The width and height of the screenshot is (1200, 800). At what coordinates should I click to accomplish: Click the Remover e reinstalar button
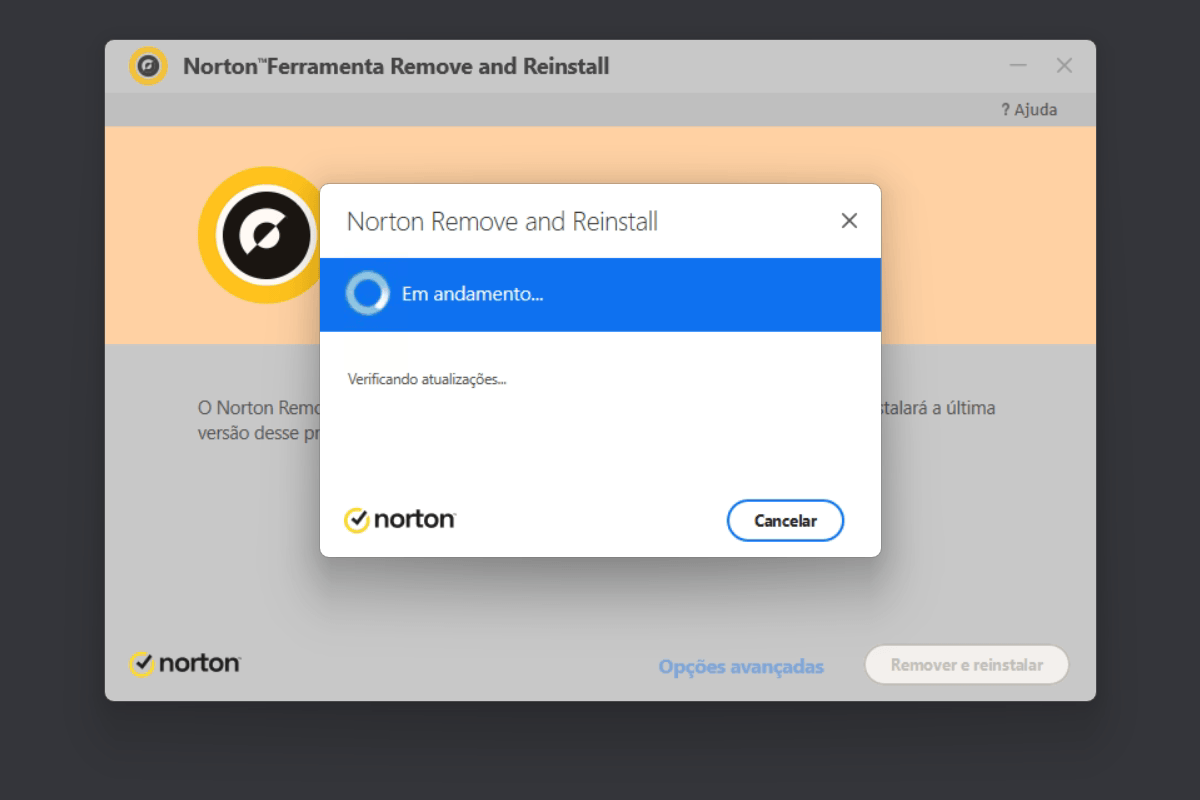tap(966, 665)
